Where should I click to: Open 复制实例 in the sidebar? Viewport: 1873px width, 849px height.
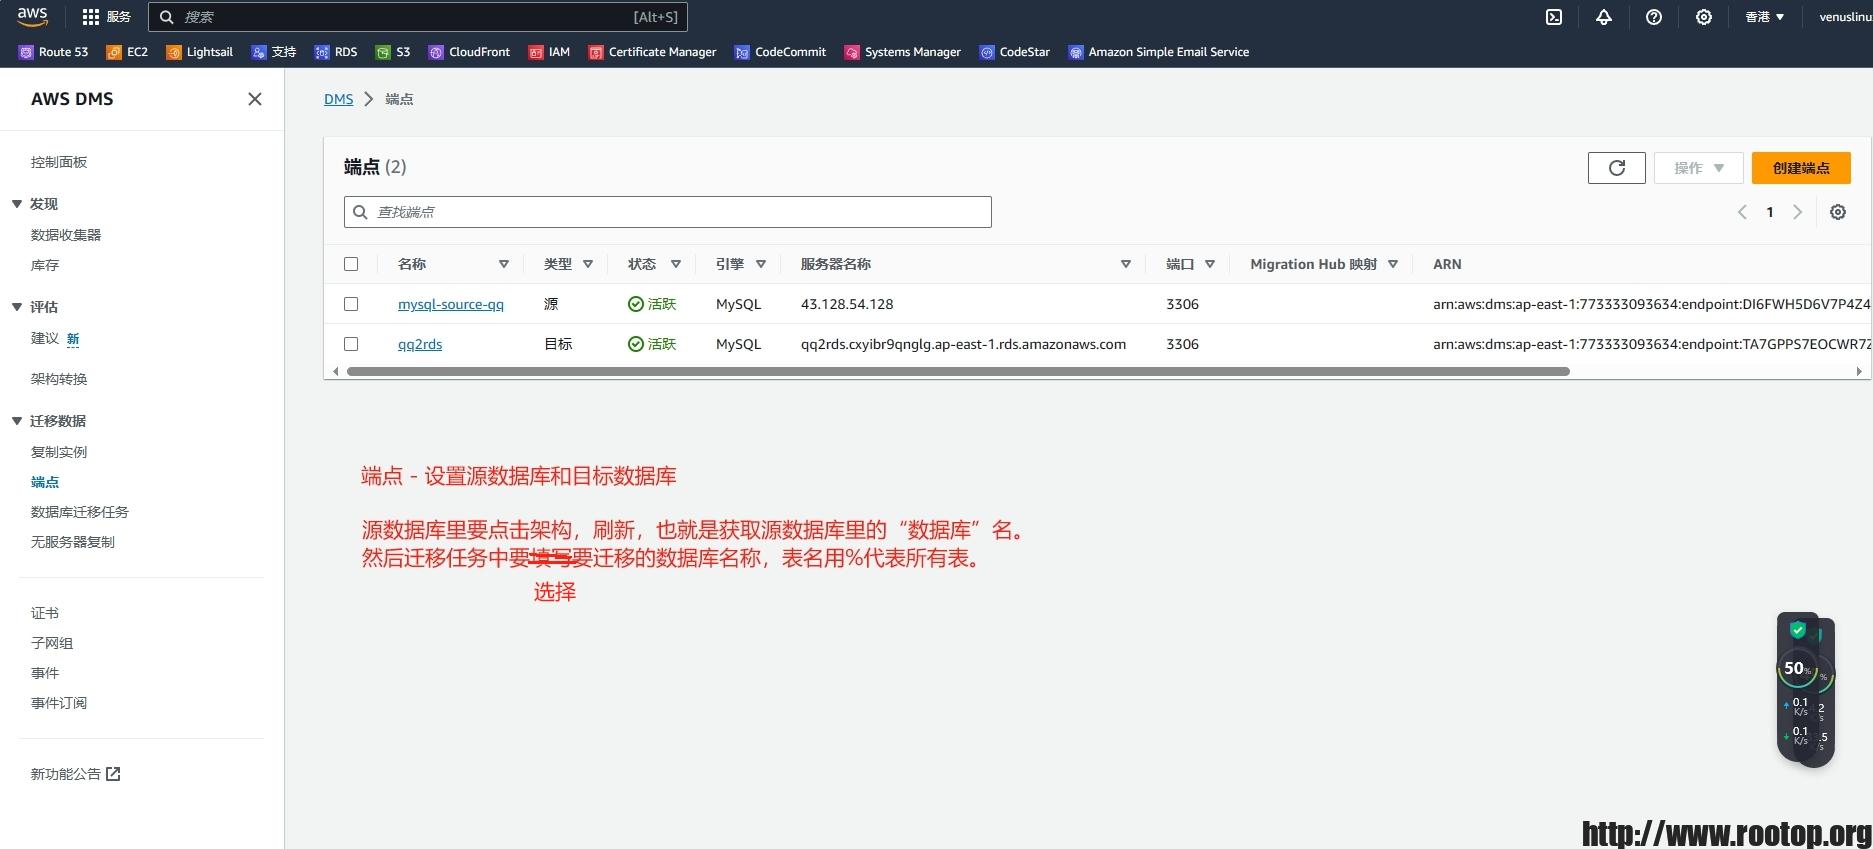[59, 452]
